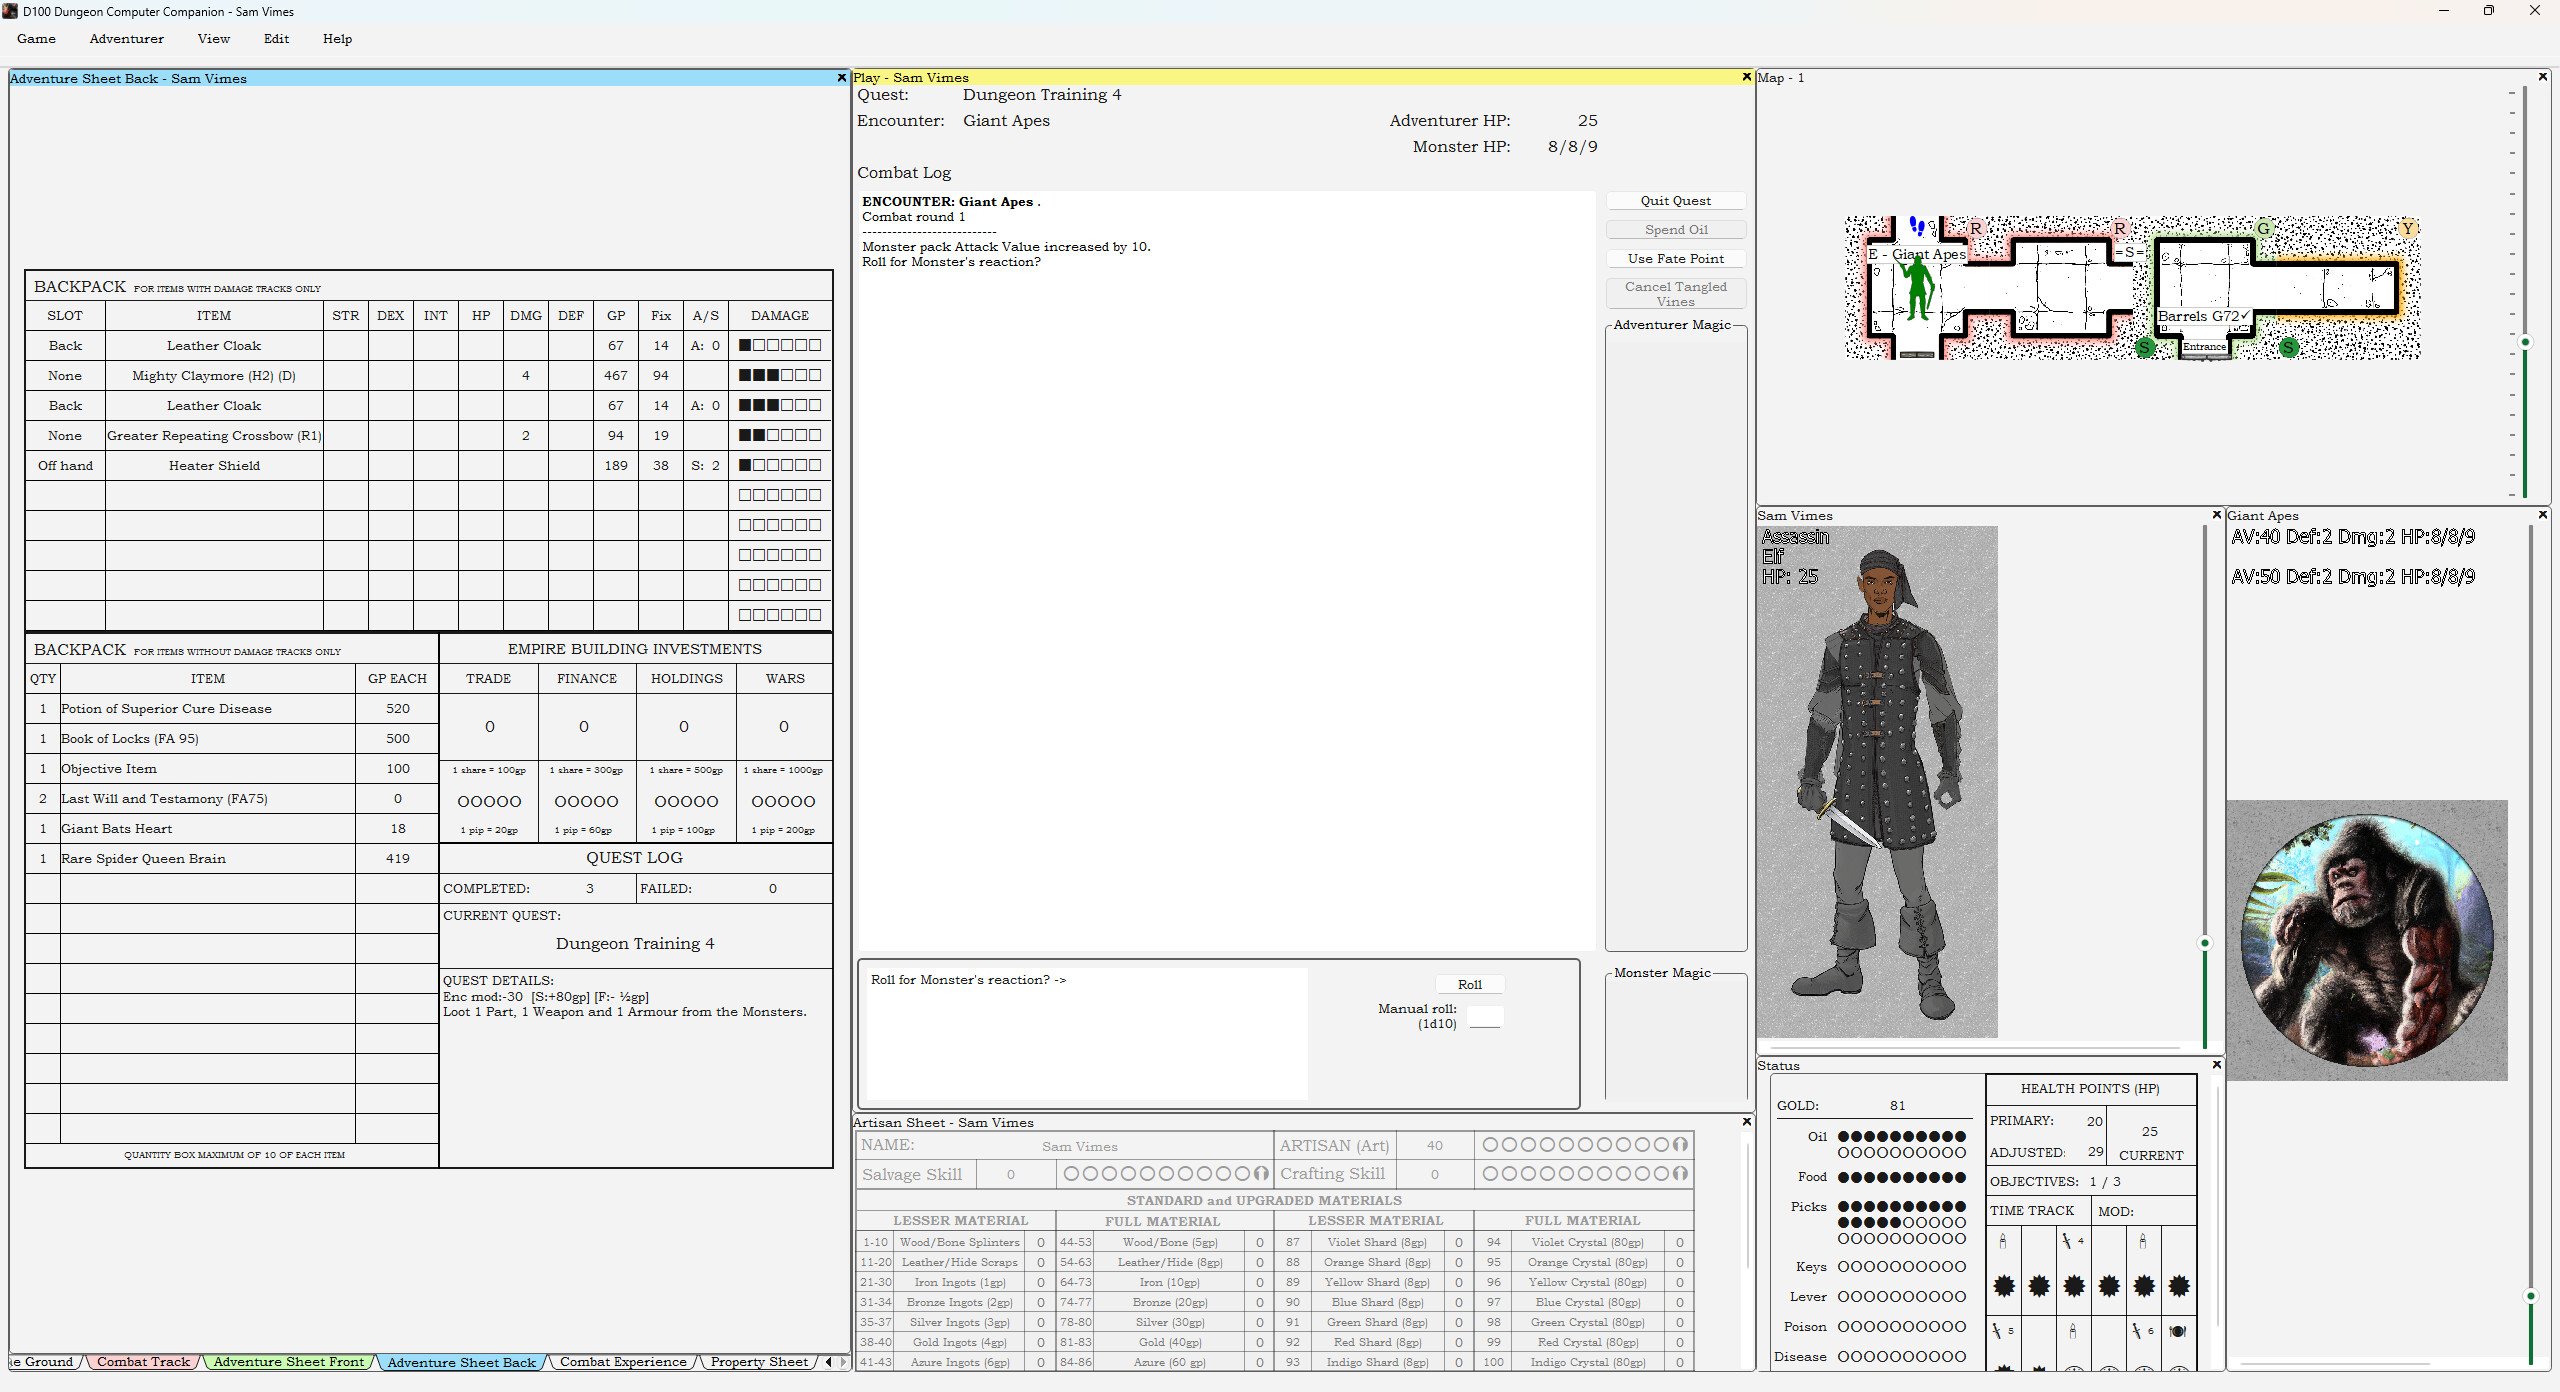Click the Quit Quest button
The height and width of the screenshot is (1392, 2560).
coord(1675,200)
